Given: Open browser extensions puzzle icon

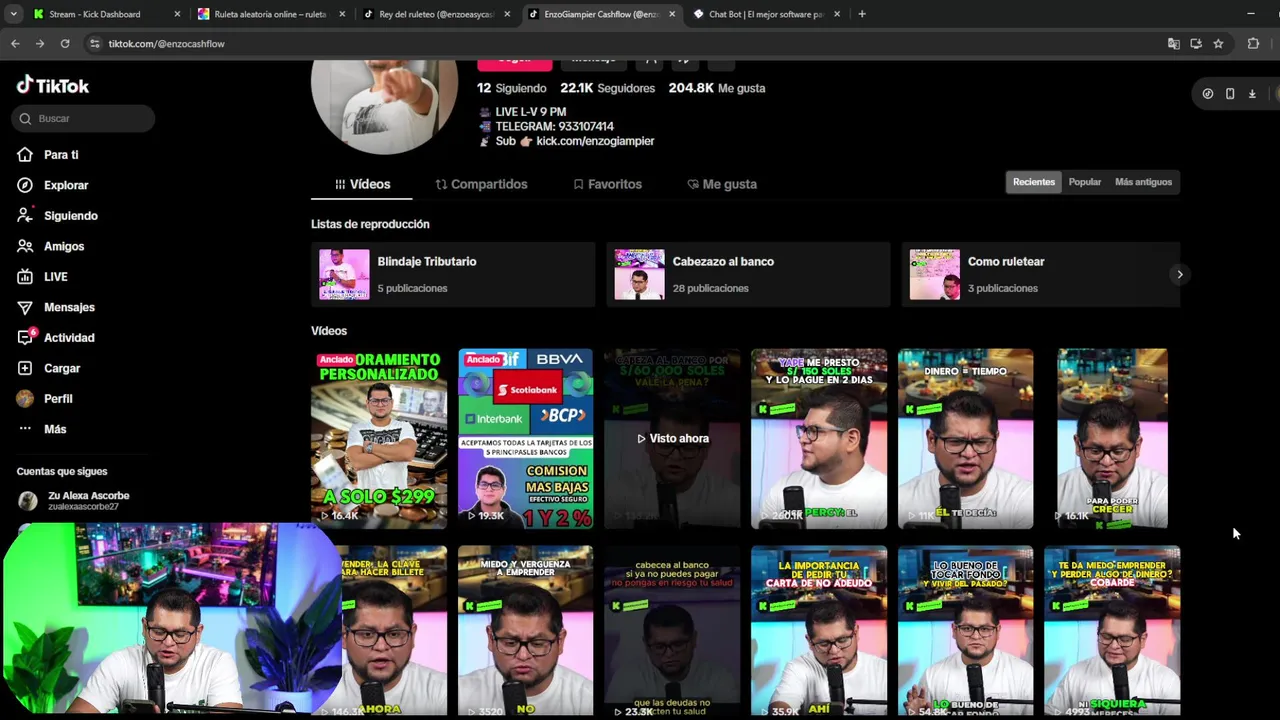Looking at the screenshot, I should coord(1253,44).
